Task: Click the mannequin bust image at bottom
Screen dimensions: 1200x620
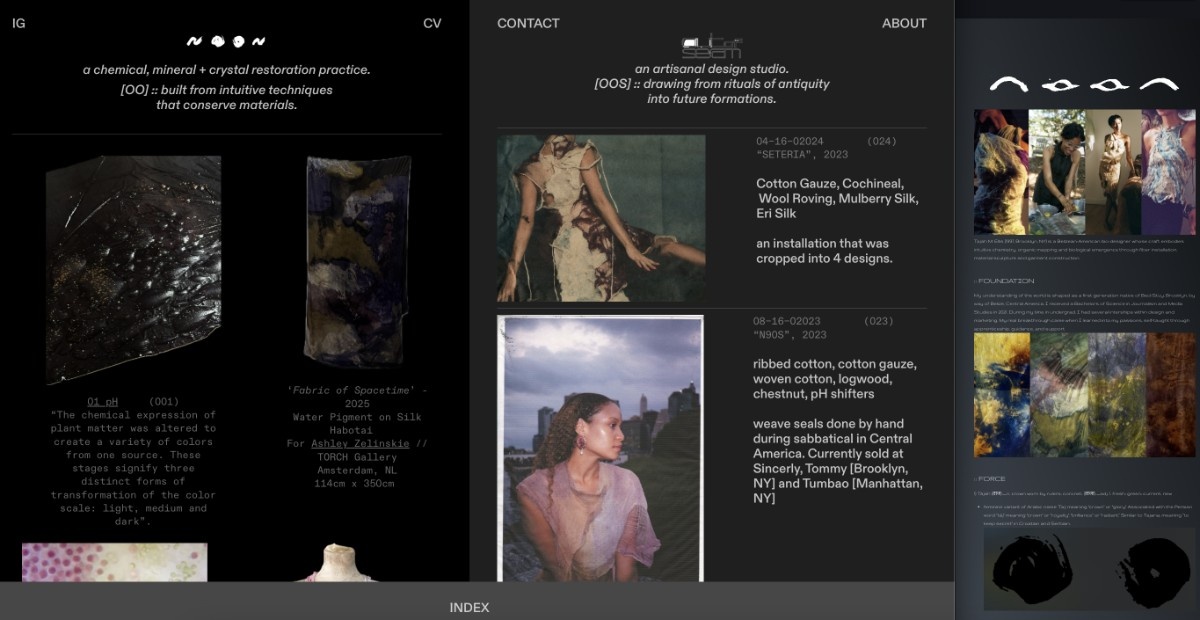Action: pyautogui.click(x=336, y=565)
